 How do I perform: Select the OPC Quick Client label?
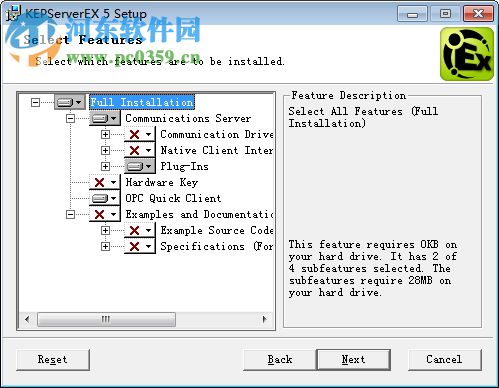pyautogui.click(x=173, y=198)
